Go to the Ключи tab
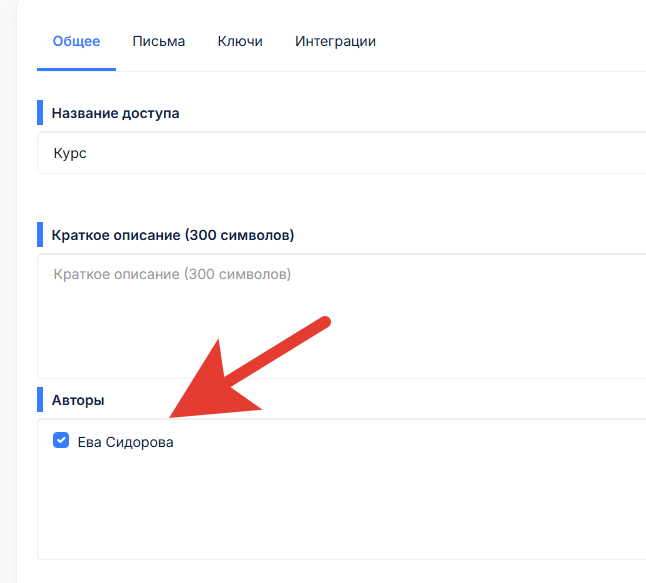The height and width of the screenshot is (583, 646). click(x=240, y=41)
